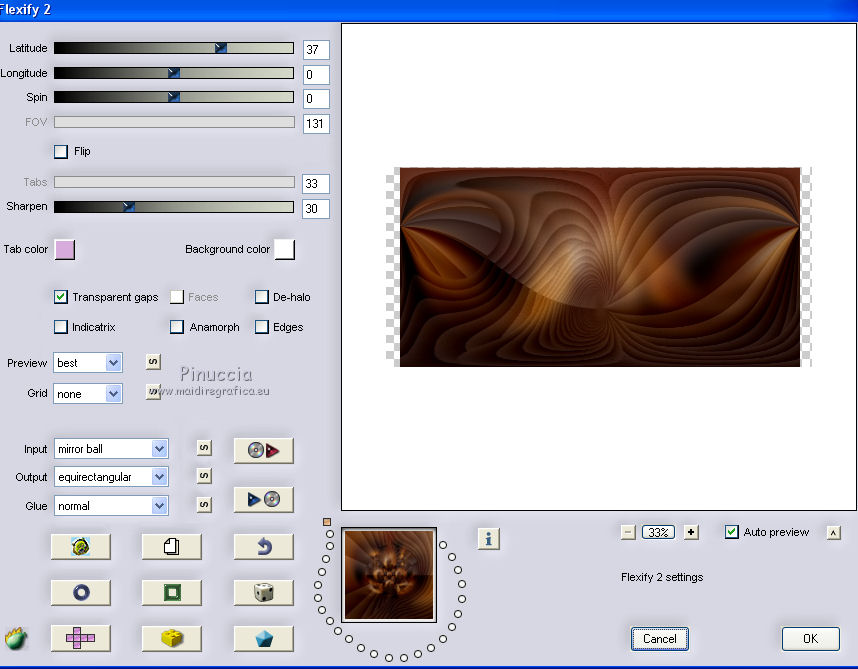
Task: Click OK to apply Flexify settings
Action: point(810,639)
